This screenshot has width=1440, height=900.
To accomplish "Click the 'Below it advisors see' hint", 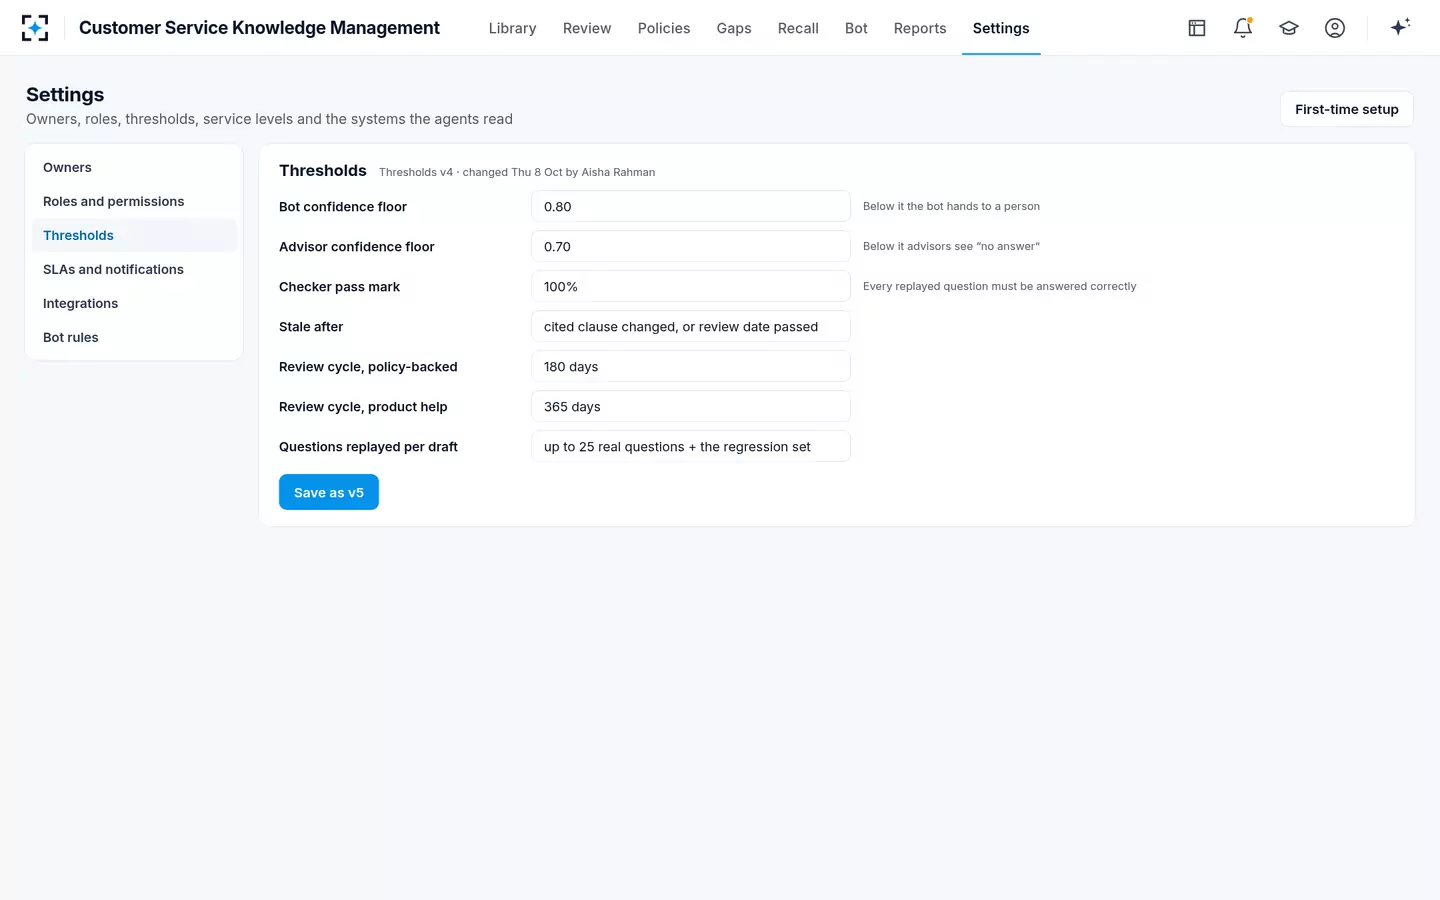I will 951,246.
